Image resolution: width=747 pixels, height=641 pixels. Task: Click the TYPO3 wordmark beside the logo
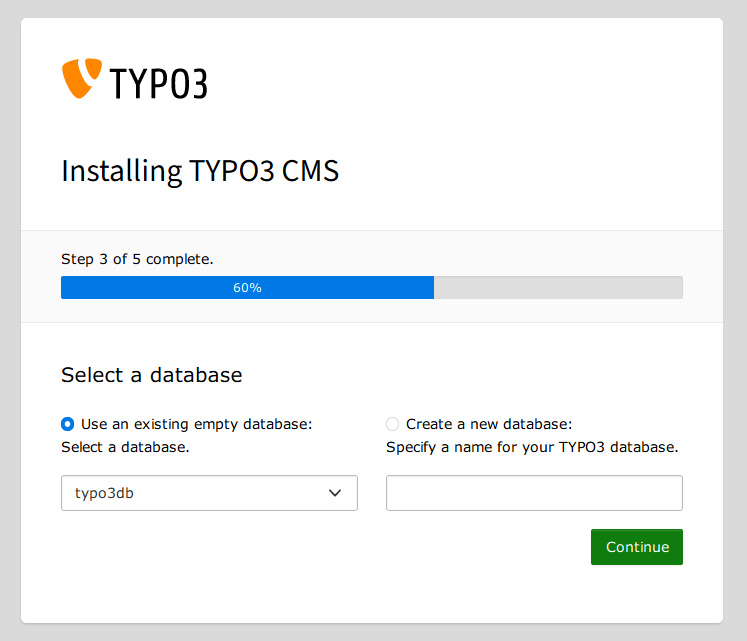click(x=159, y=83)
